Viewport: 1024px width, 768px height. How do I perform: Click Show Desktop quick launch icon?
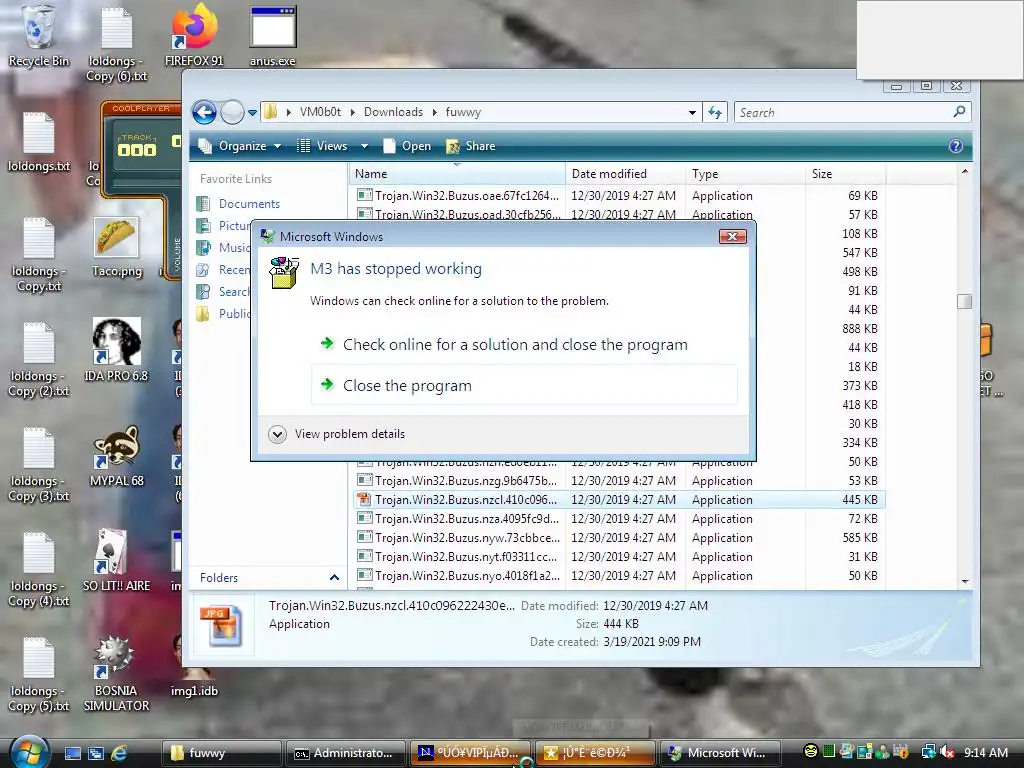pos(72,753)
